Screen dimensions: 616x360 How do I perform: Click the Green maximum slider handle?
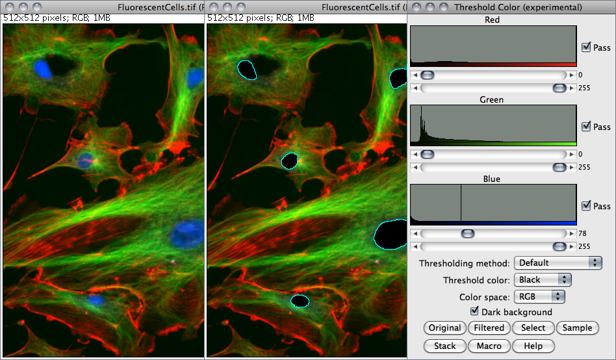pyautogui.click(x=559, y=167)
